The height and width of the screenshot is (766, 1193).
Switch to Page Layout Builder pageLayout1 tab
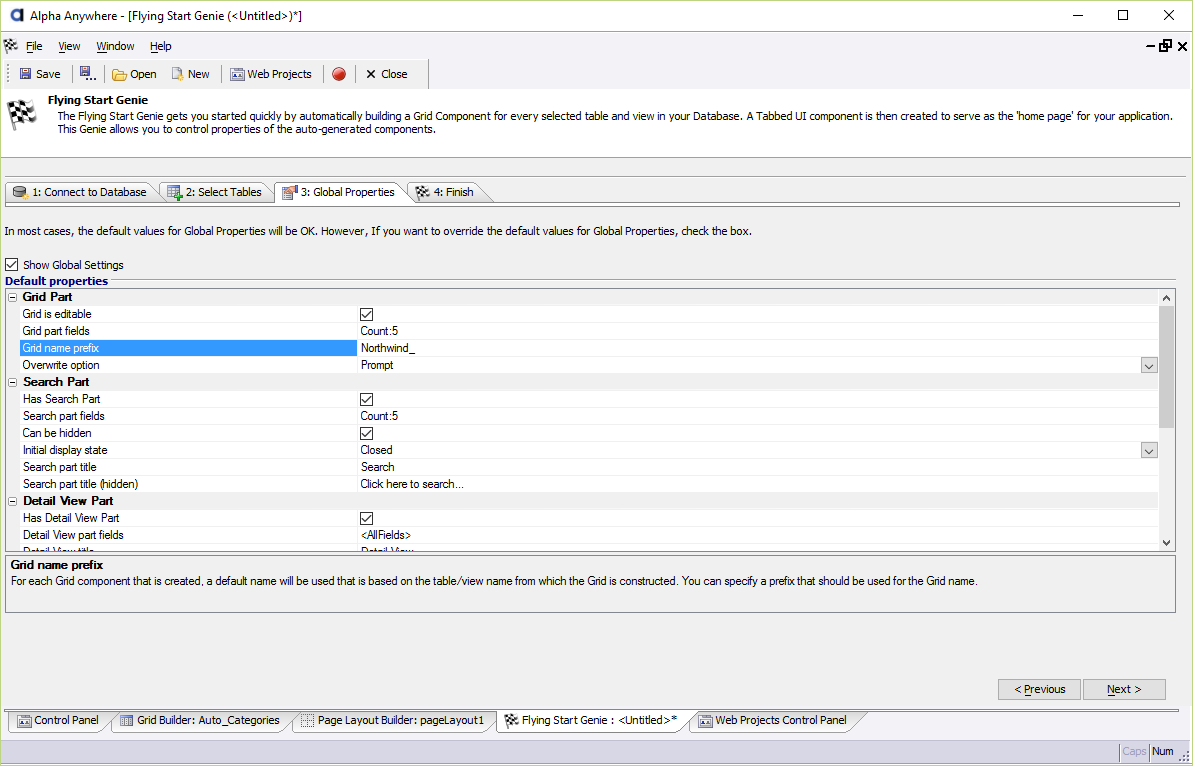tap(393, 720)
